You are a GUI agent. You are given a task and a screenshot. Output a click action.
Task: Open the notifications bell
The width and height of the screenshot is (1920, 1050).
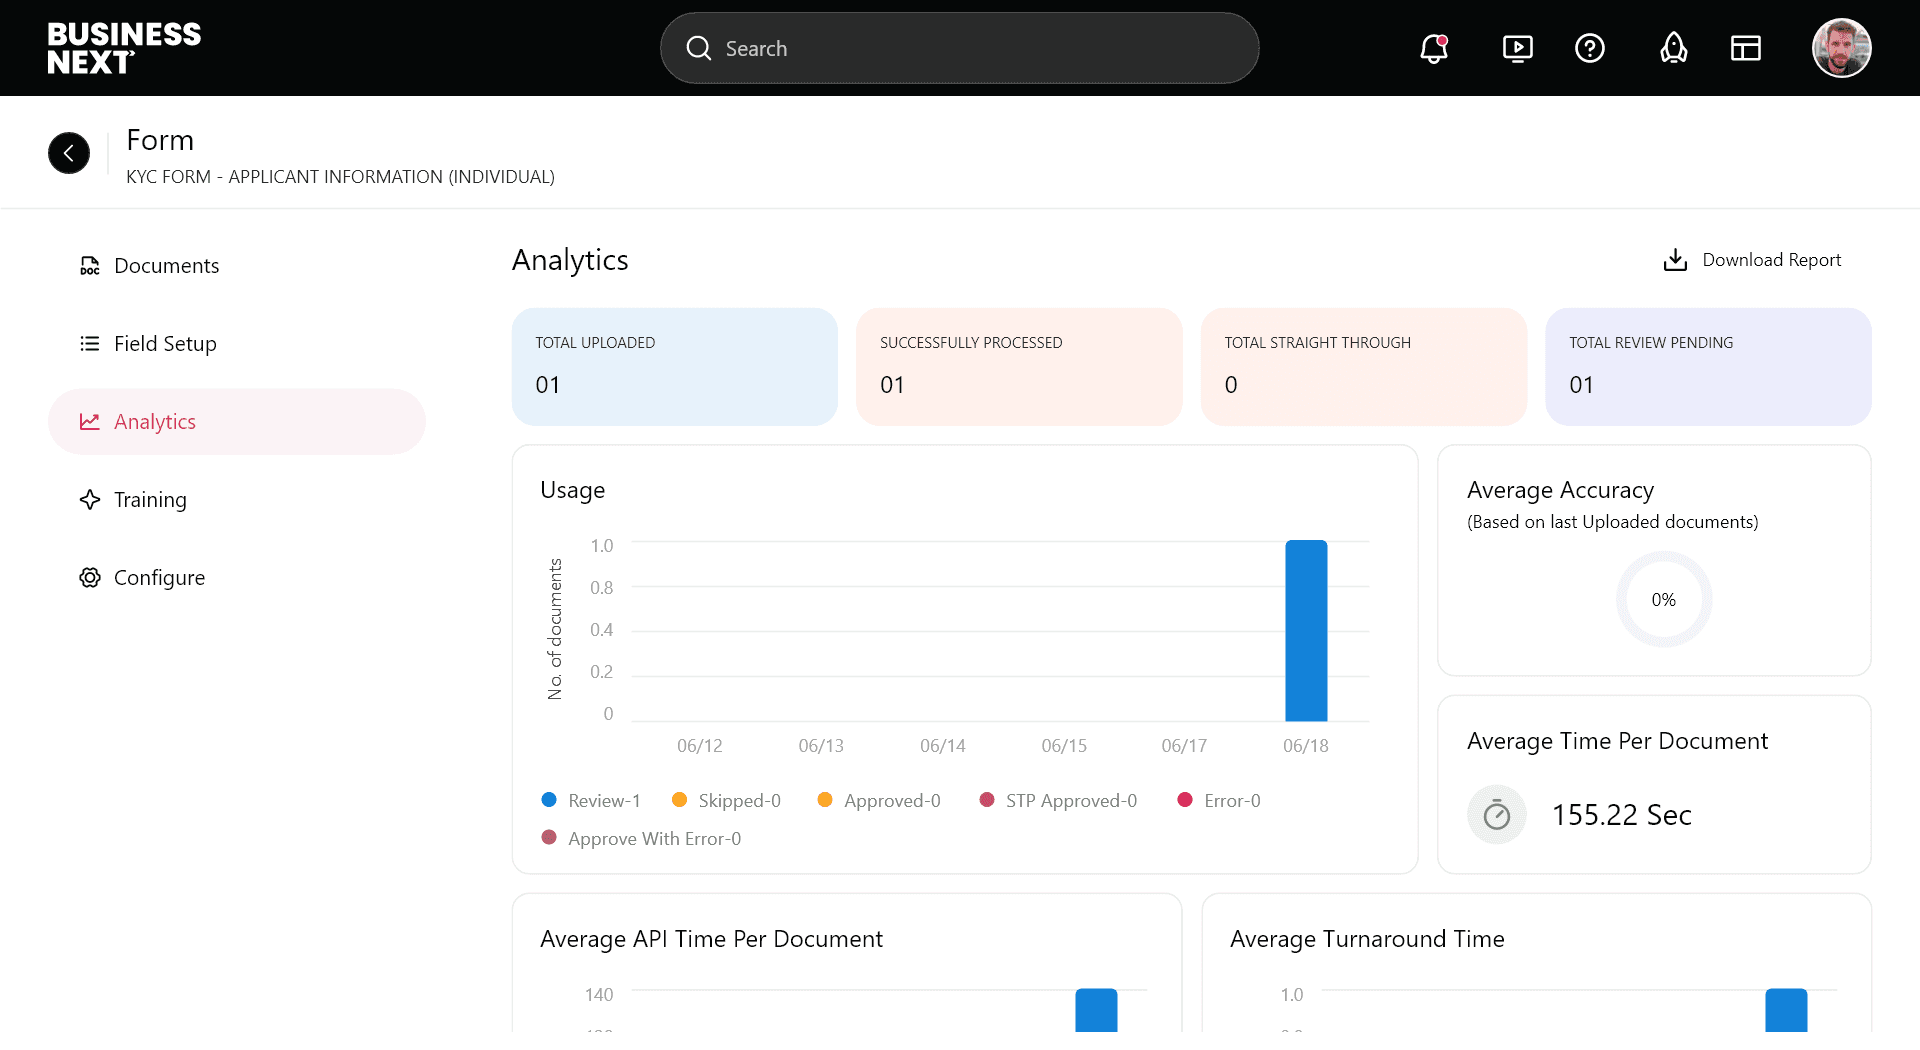[1434, 48]
